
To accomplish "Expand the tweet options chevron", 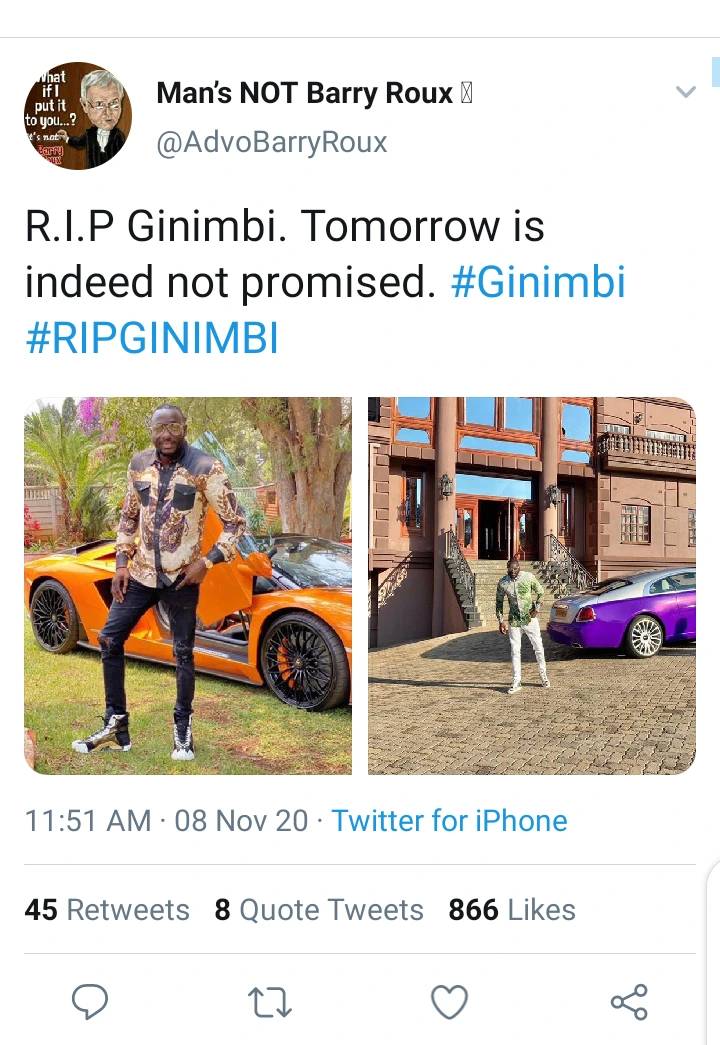I will coord(685,92).
